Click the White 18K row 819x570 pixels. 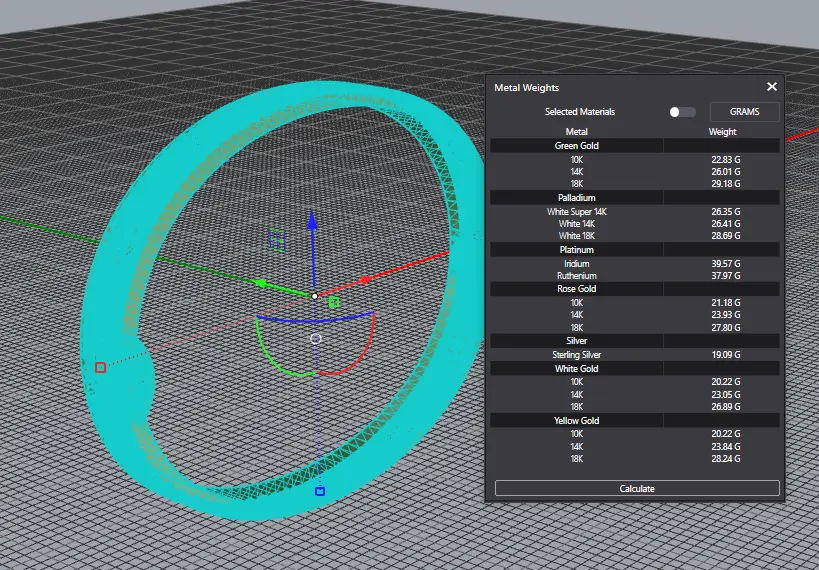[x=635, y=236]
